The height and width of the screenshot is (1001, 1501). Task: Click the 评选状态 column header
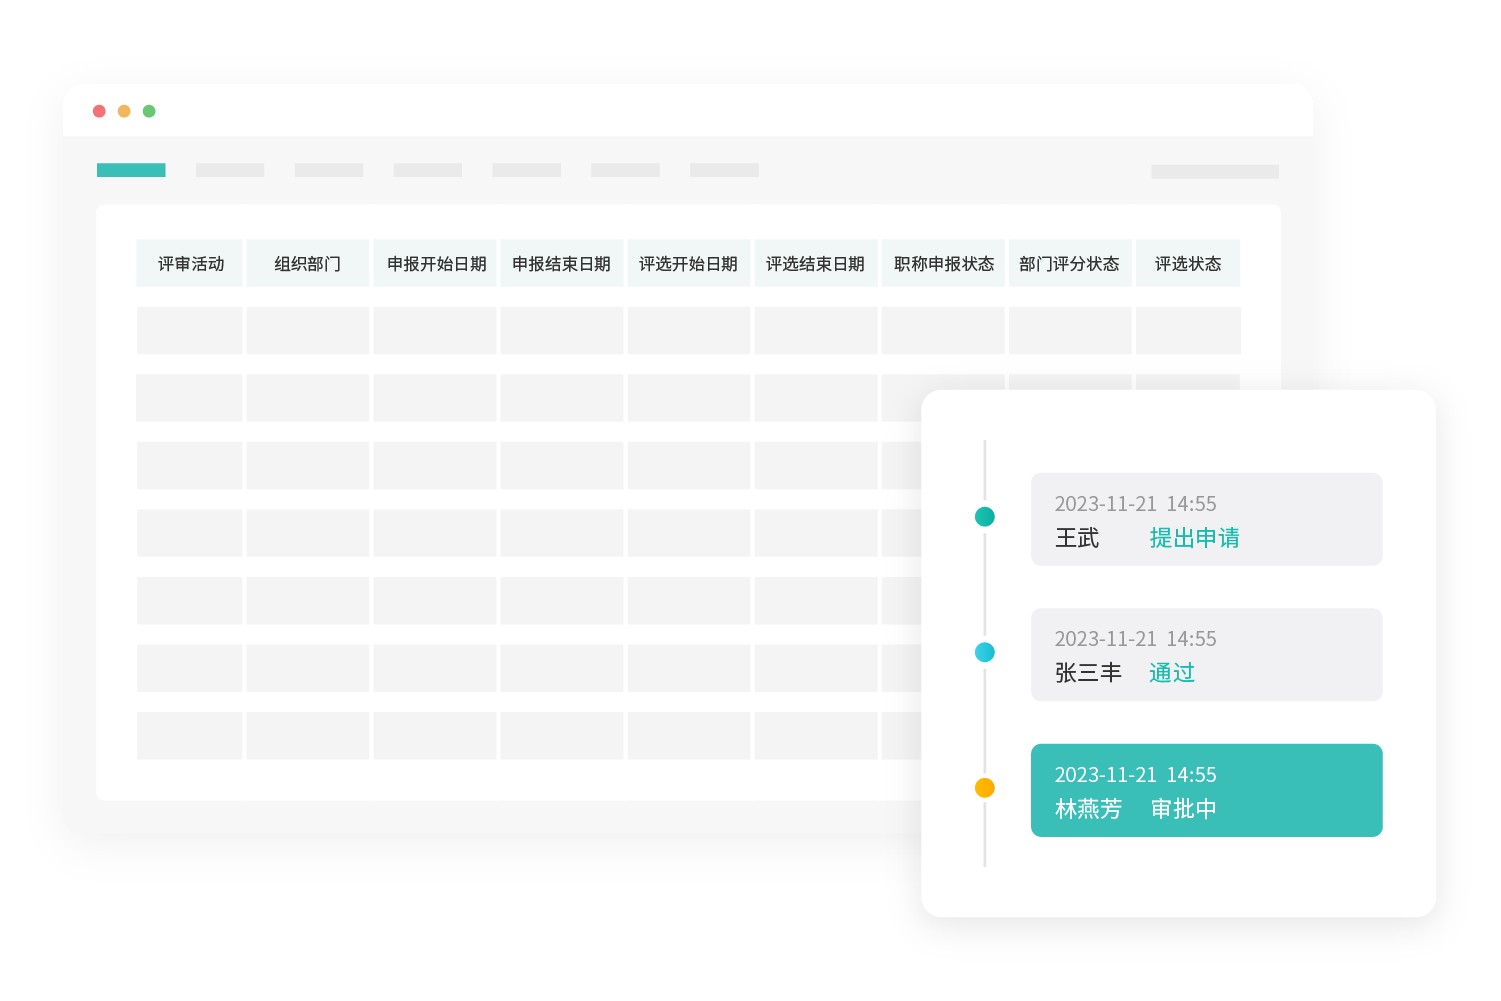point(1188,264)
